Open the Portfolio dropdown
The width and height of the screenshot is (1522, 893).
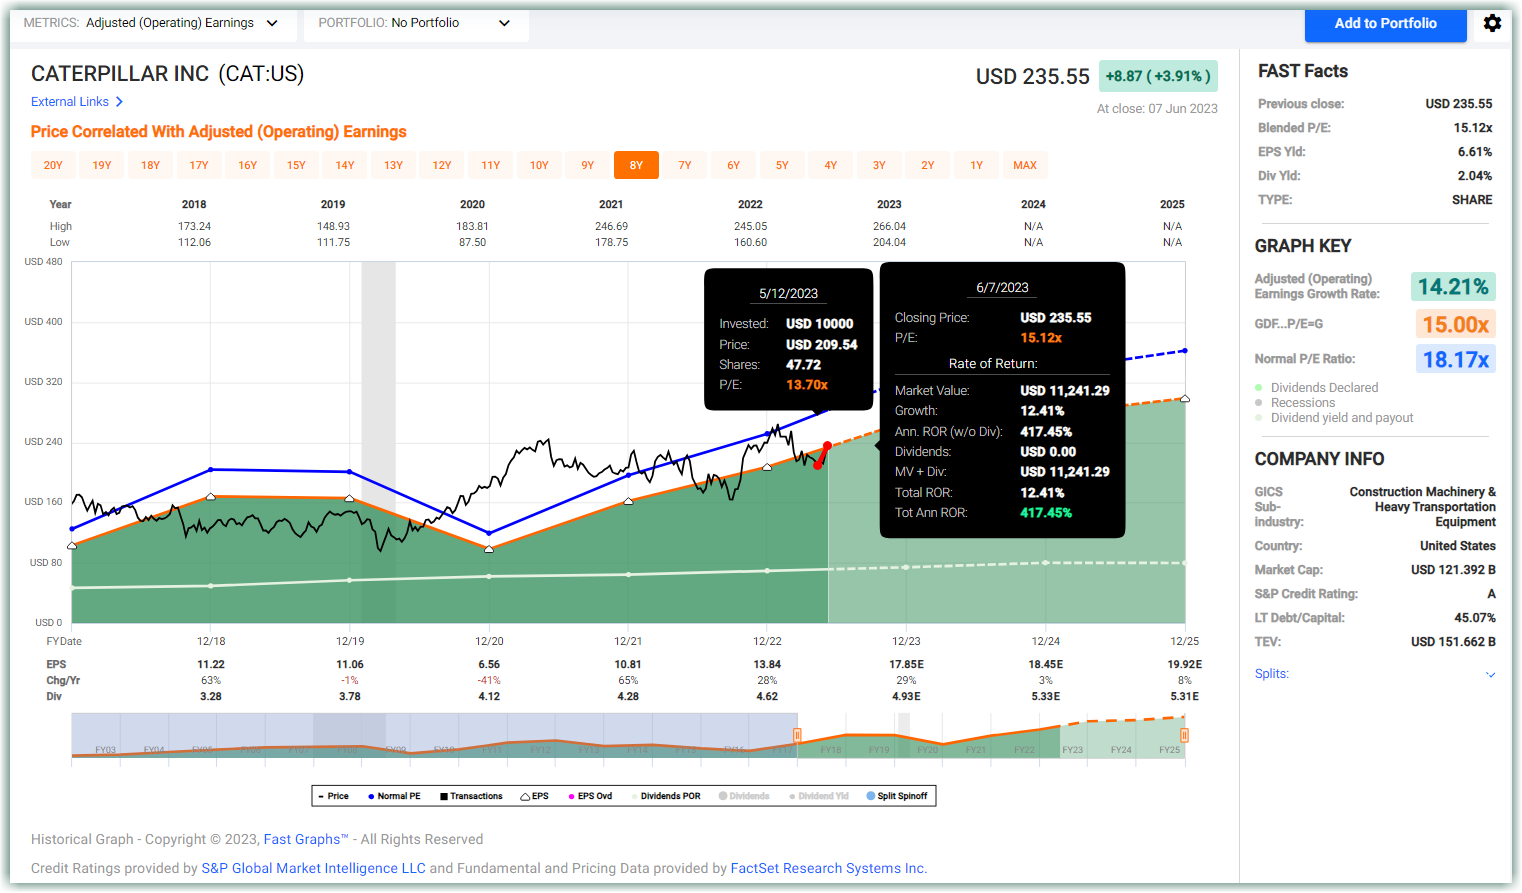pyautogui.click(x=416, y=23)
